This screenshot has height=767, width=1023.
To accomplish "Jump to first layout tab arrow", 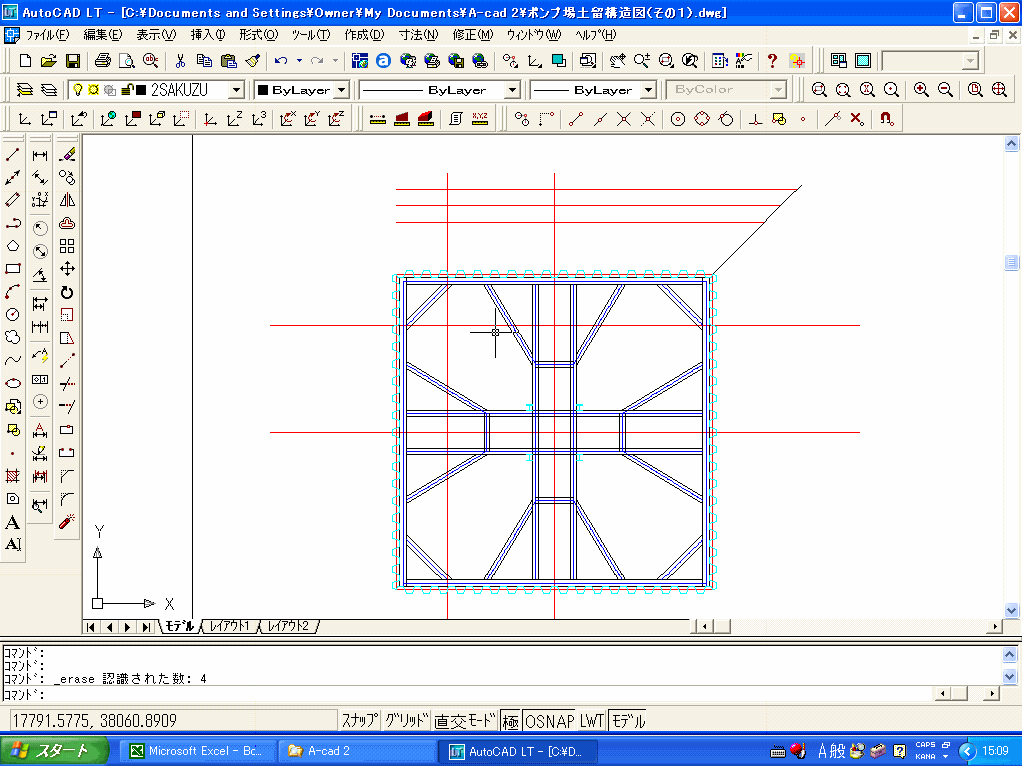I will [x=91, y=627].
